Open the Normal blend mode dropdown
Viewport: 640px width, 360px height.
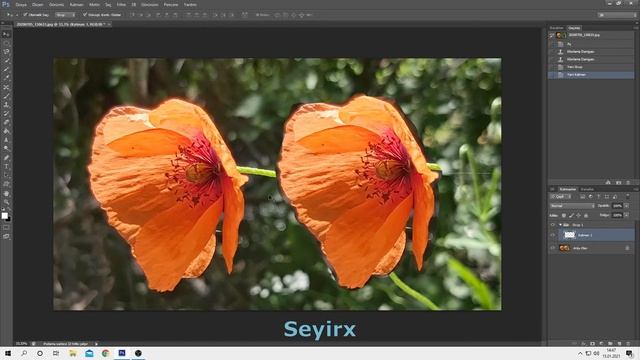[x=572, y=206]
